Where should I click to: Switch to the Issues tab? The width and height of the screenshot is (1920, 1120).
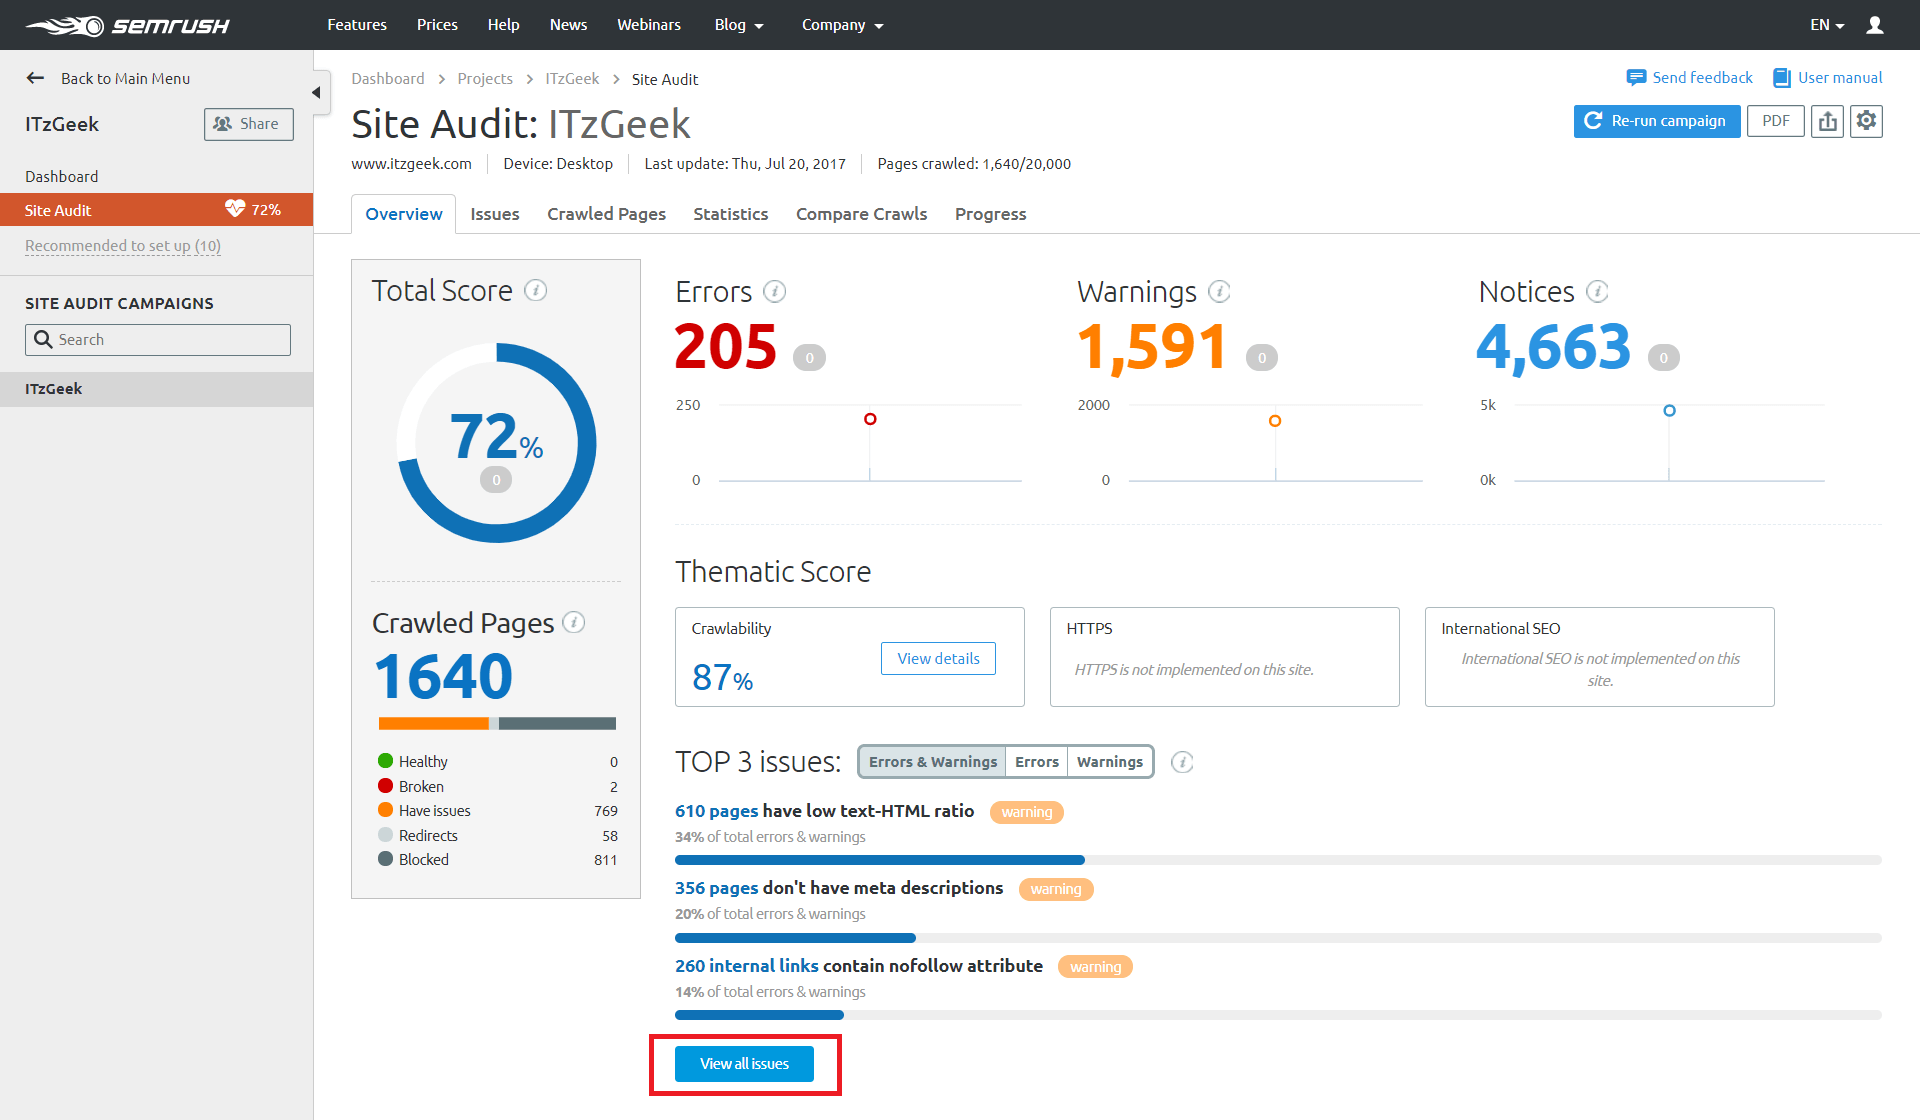point(495,214)
